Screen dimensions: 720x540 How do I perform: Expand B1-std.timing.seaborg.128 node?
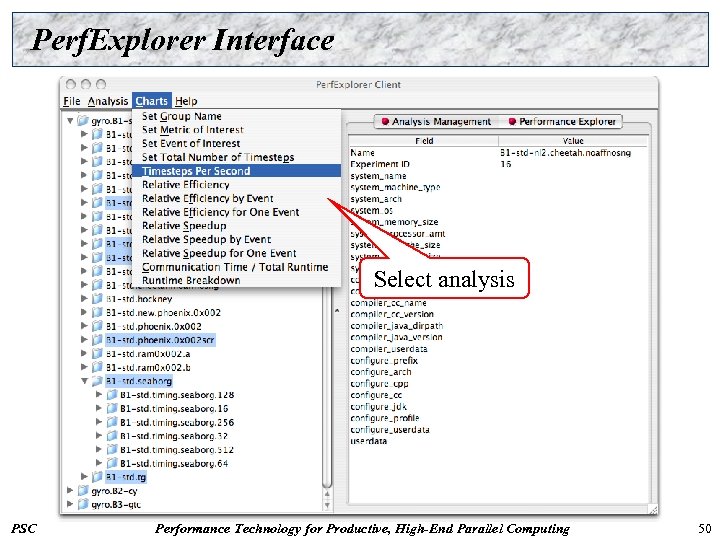[99, 394]
